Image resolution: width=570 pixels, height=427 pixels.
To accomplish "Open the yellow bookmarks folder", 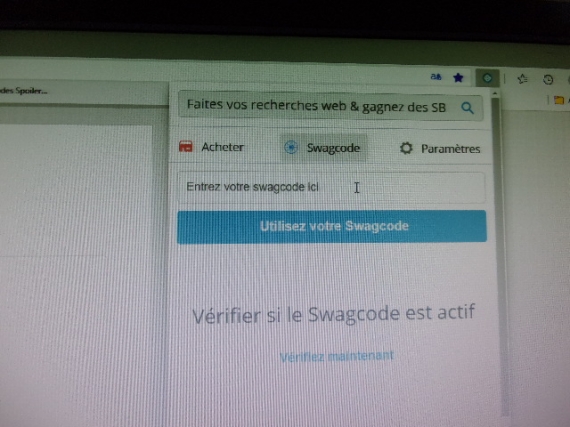I will click(x=559, y=100).
